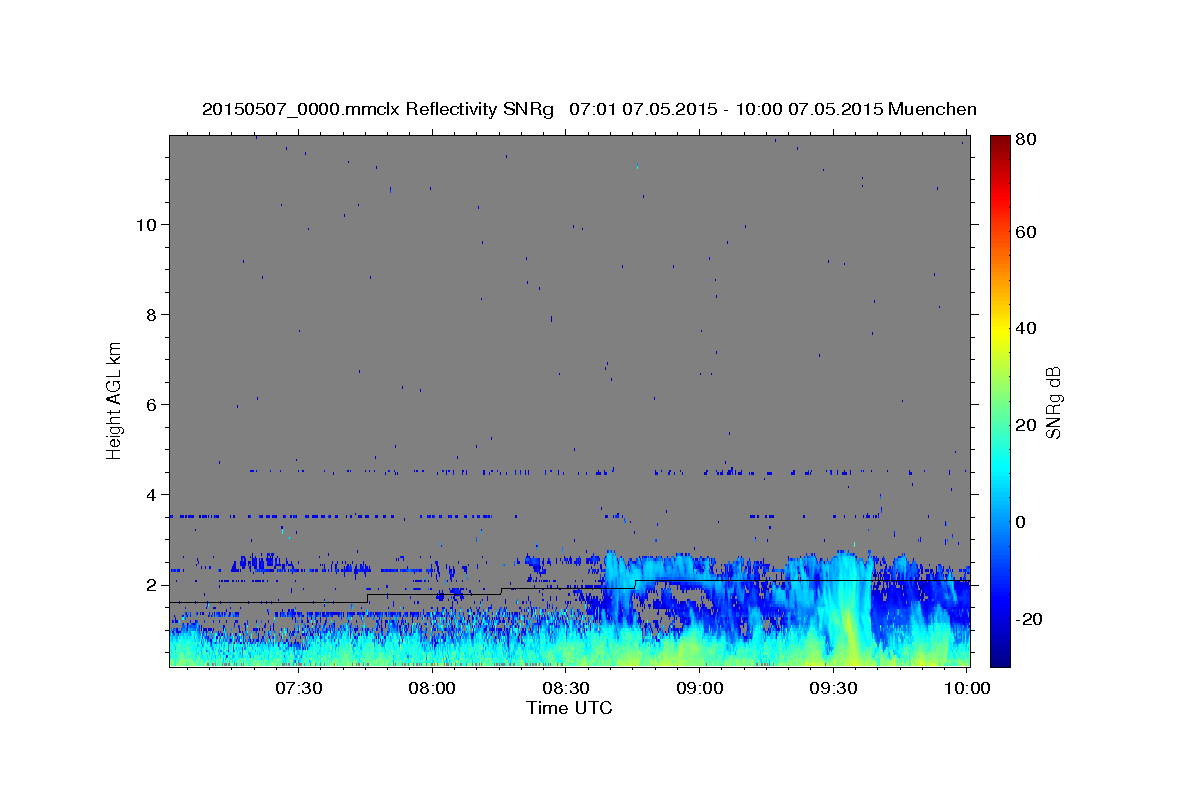This screenshot has height=800, width=1200.
Task: Click the height tick label 6
Action: (150, 405)
